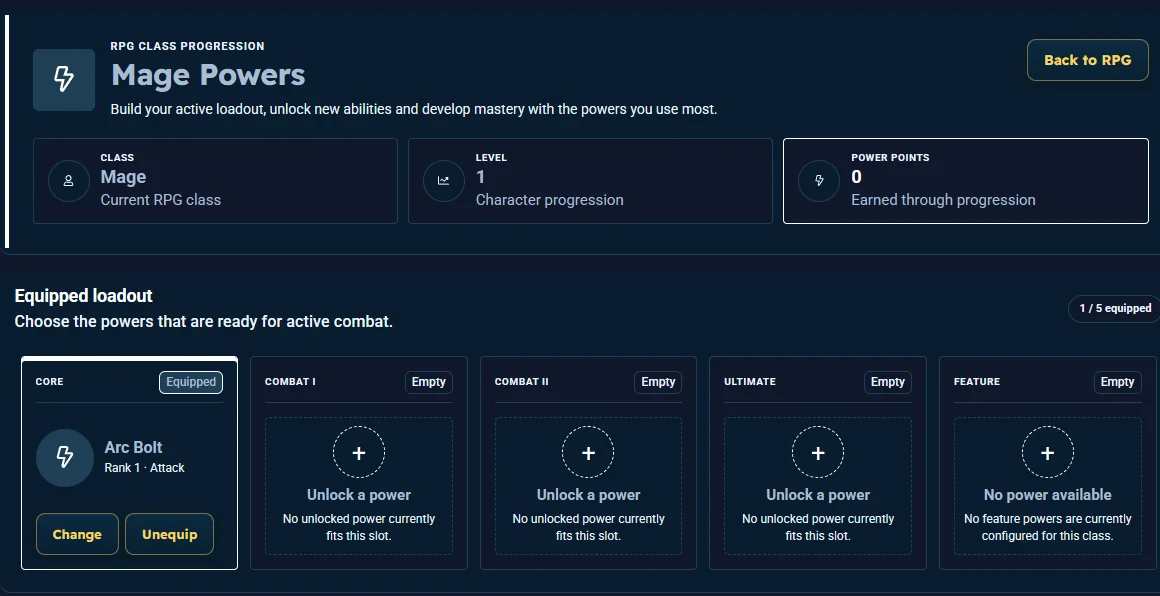Click the Character progression text
Image resolution: width=1160 pixels, height=596 pixels.
[x=550, y=200]
